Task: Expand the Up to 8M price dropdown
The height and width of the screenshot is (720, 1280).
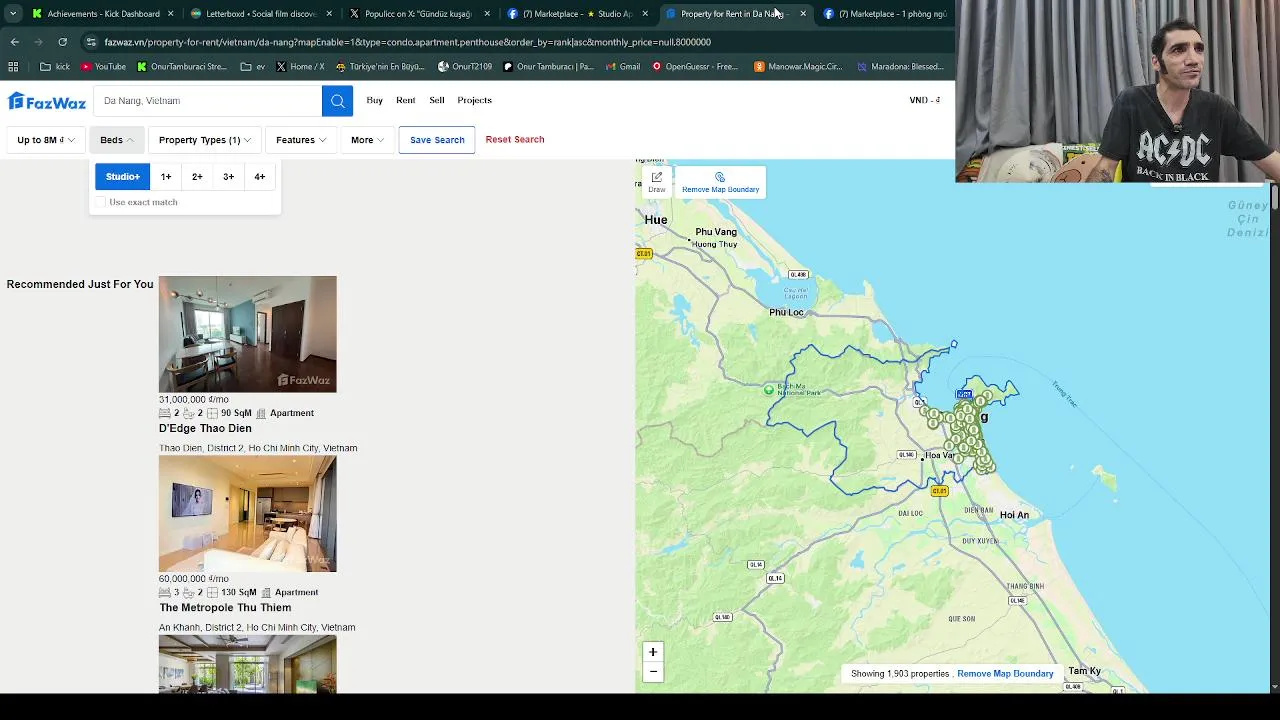Action: pos(45,140)
